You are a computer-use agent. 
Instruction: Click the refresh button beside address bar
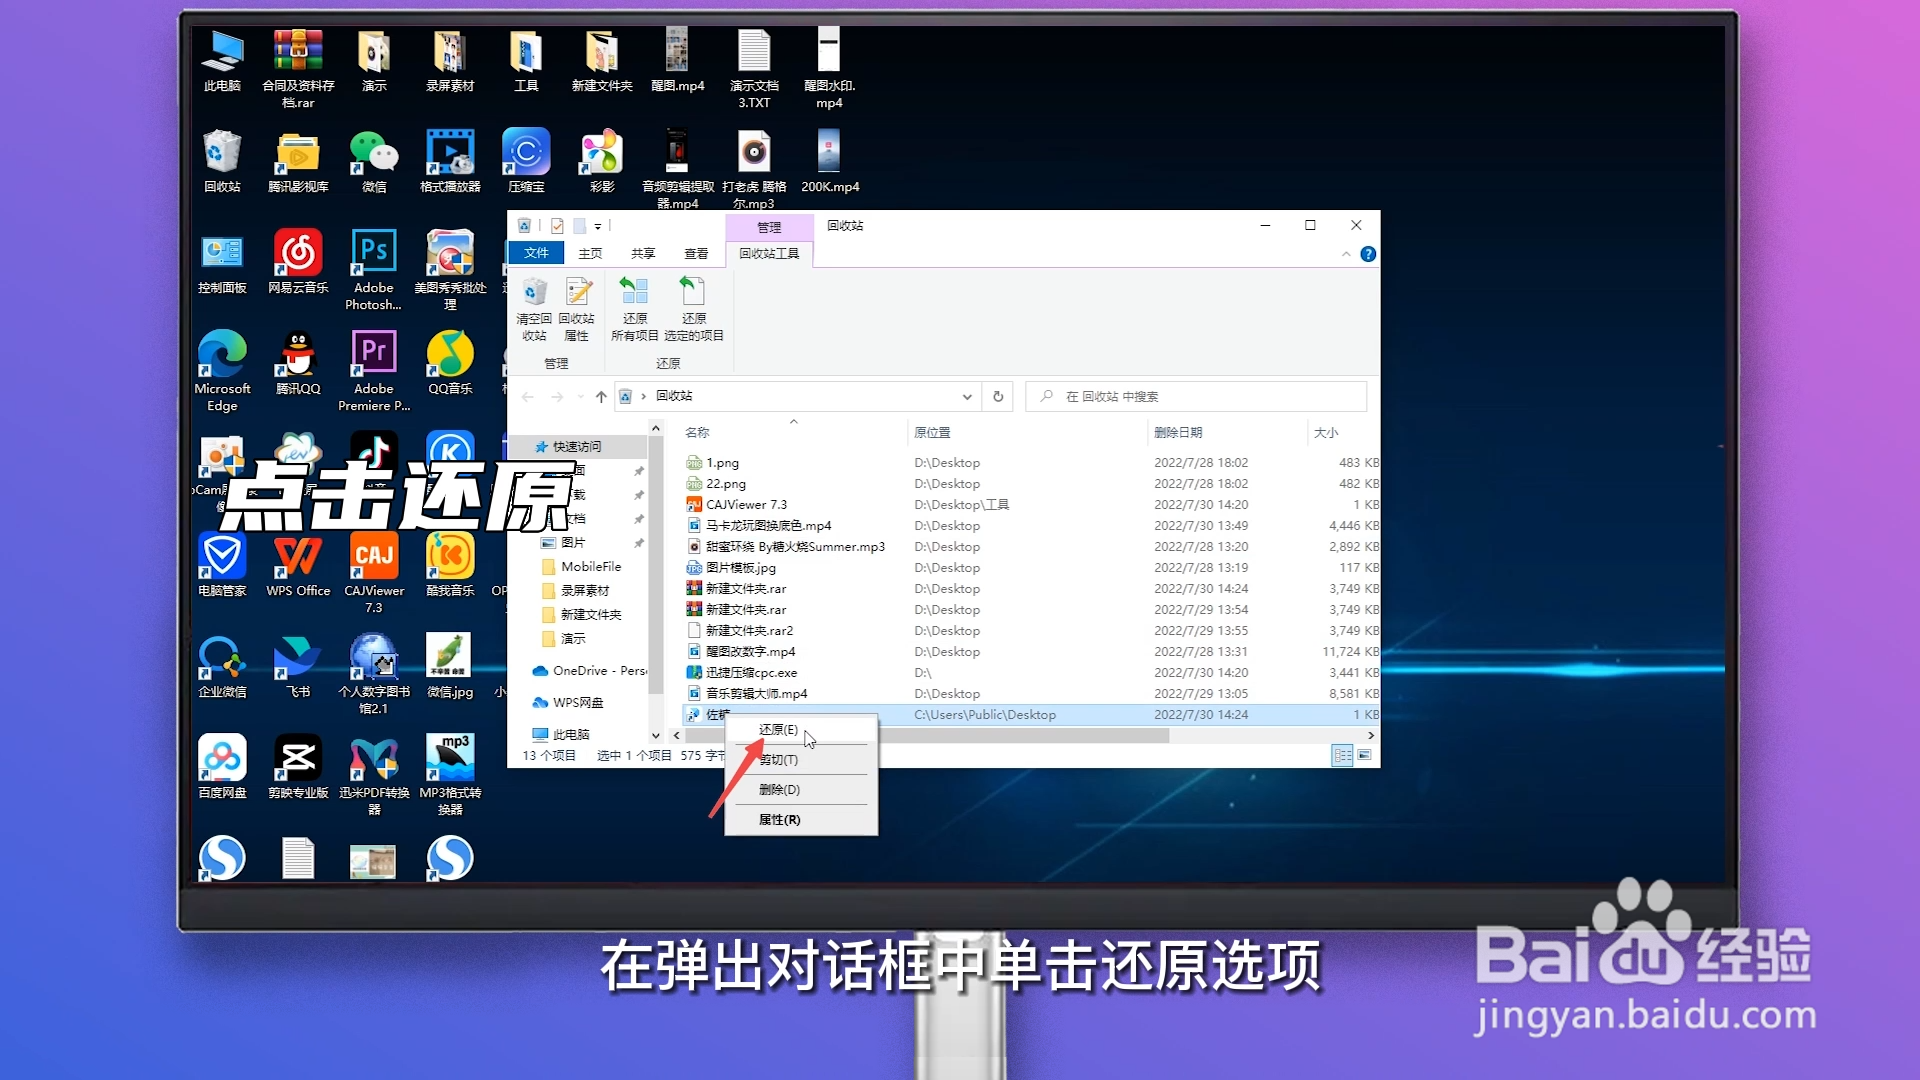tap(997, 396)
